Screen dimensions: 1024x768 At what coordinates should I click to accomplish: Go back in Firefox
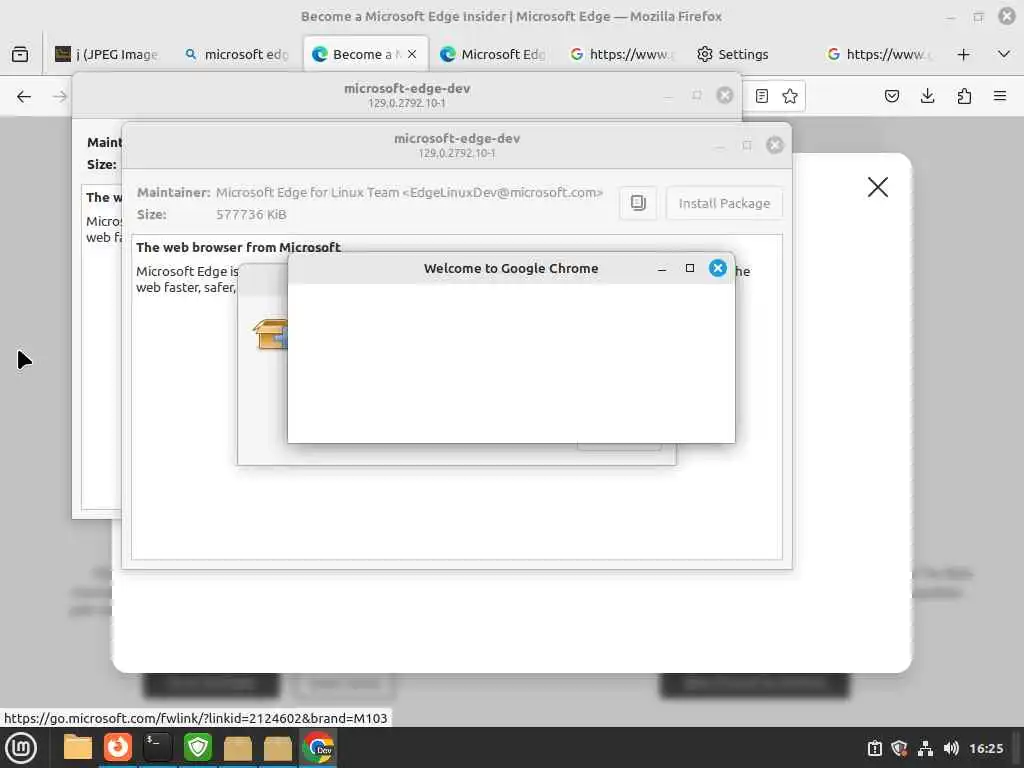pyautogui.click(x=24, y=97)
